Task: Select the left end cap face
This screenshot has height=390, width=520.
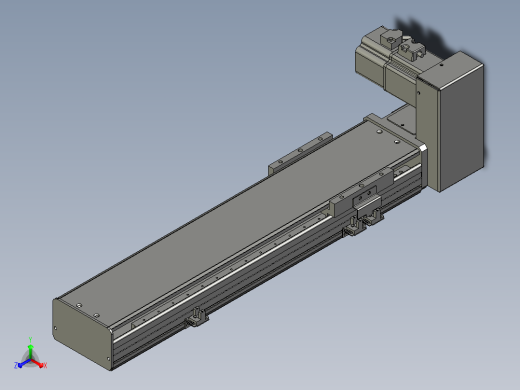Action: (81, 333)
